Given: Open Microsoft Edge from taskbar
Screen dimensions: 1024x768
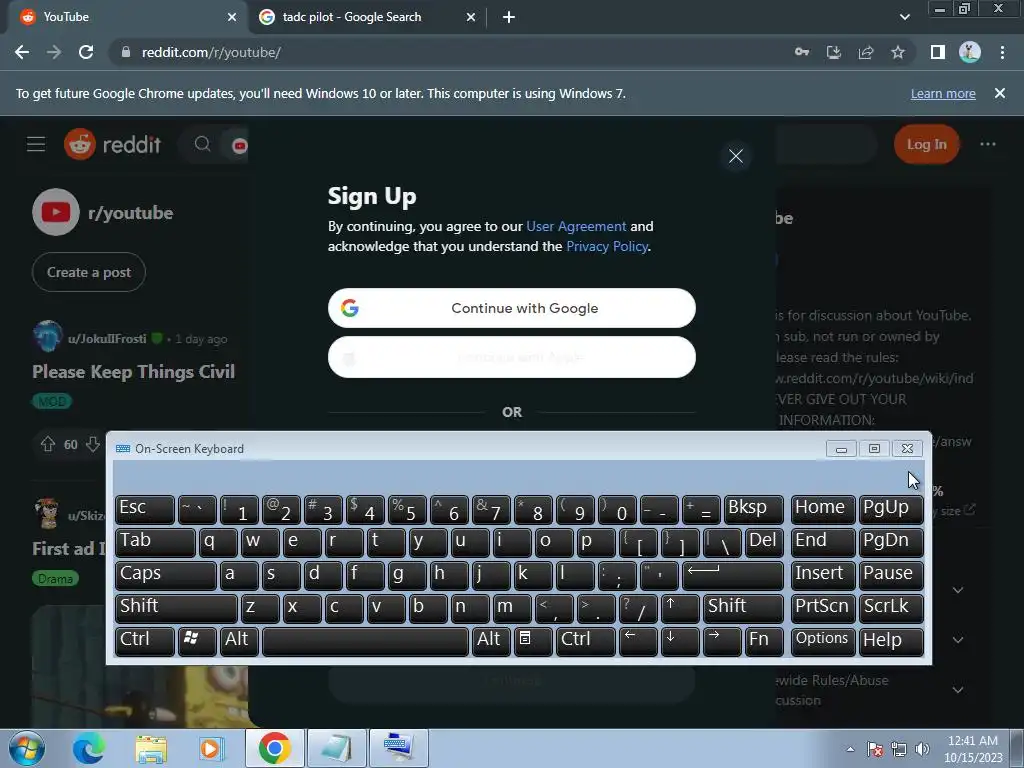Looking at the screenshot, I should click(x=89, y=748).
